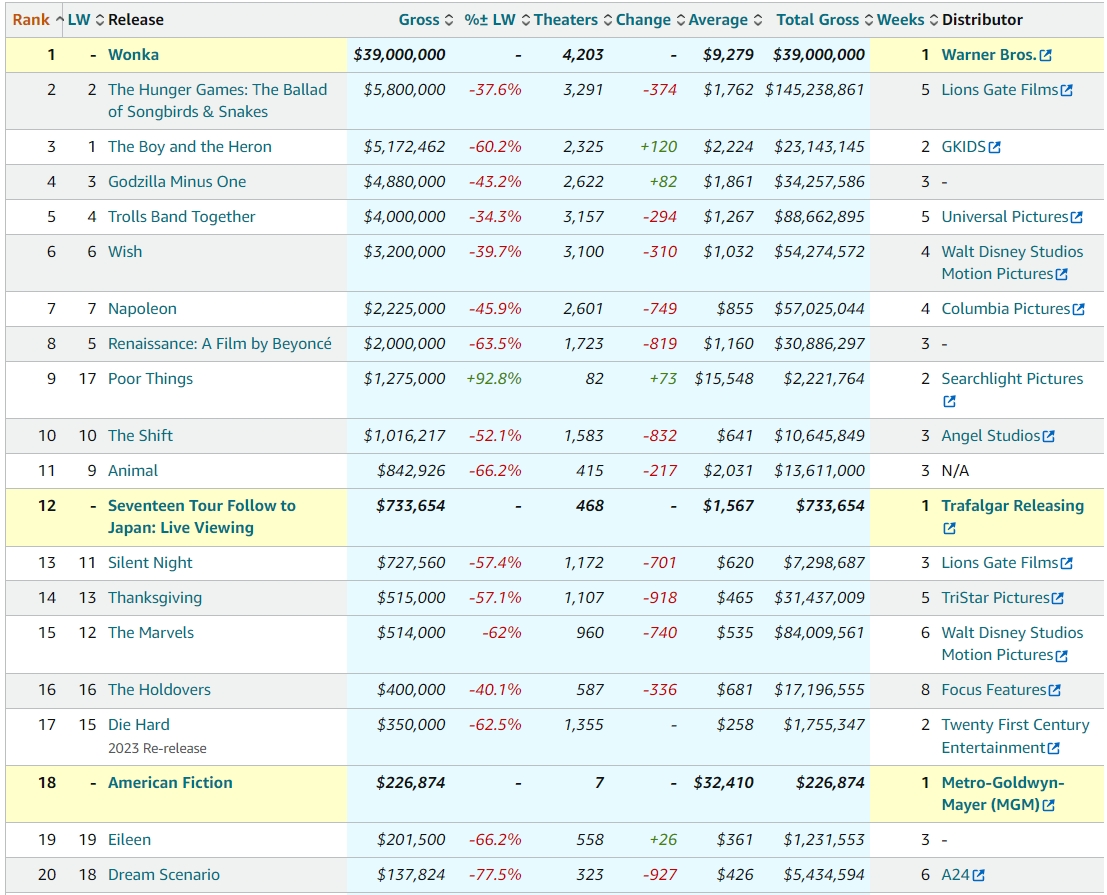Click external link icon beside Columbia Pictures

click(x=1078, y=309)
